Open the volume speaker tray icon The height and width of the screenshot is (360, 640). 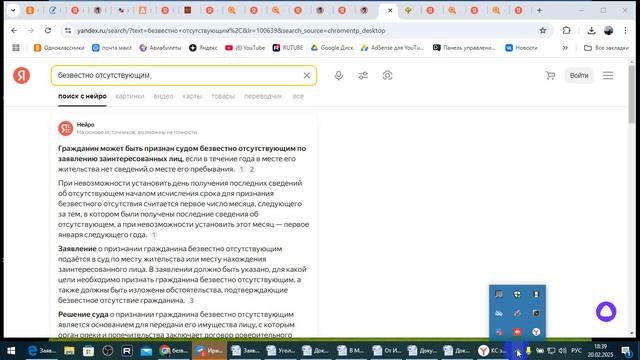click(562, 351)
